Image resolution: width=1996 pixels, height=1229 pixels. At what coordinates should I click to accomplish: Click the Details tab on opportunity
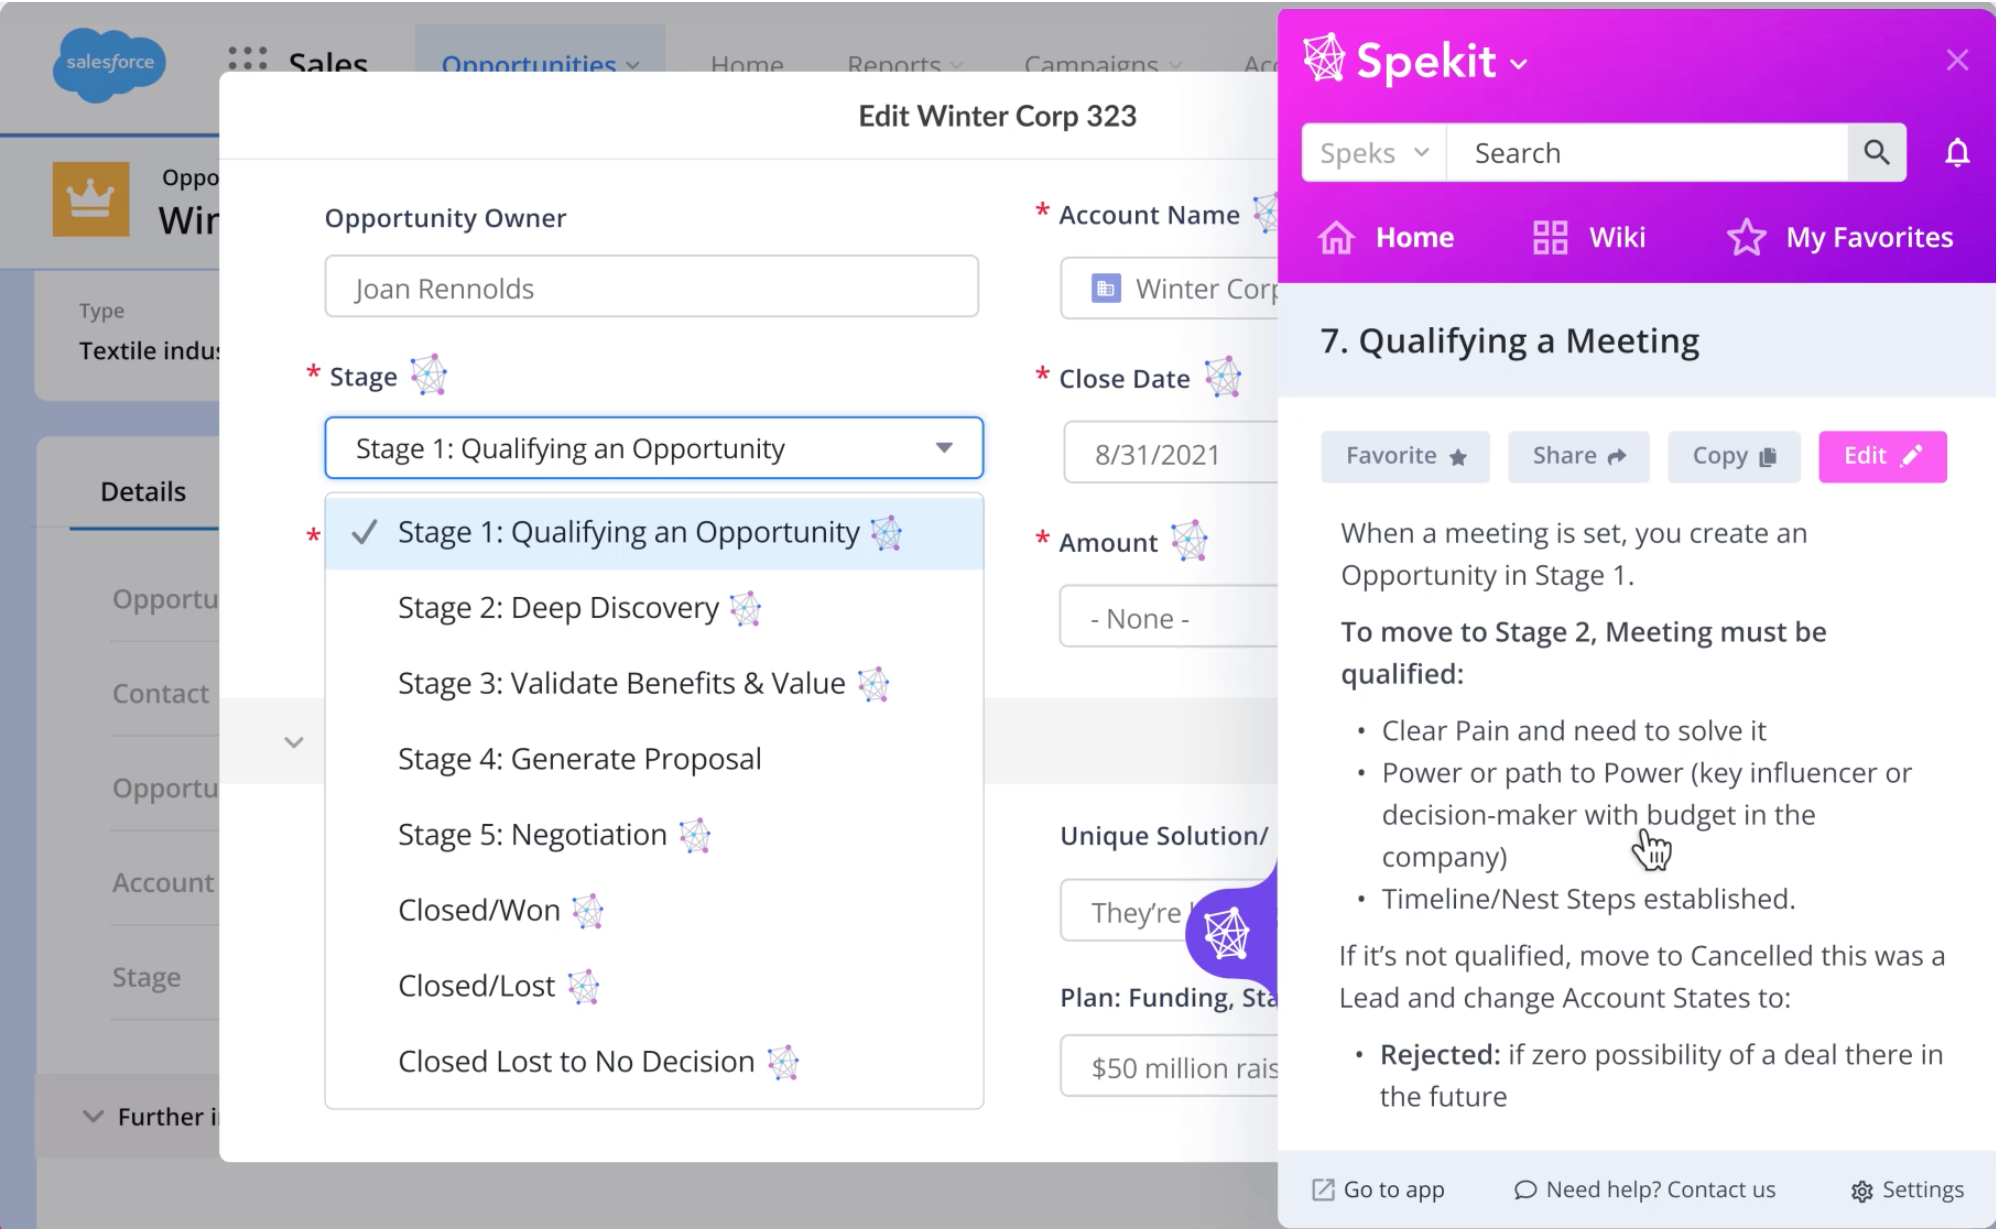tap(143, 489)
